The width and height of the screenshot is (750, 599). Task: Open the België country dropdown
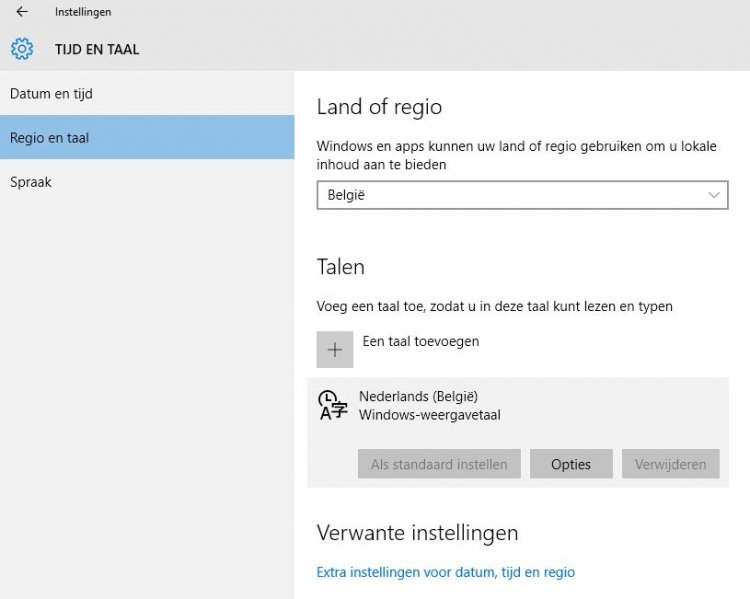[x=520, y=195]
